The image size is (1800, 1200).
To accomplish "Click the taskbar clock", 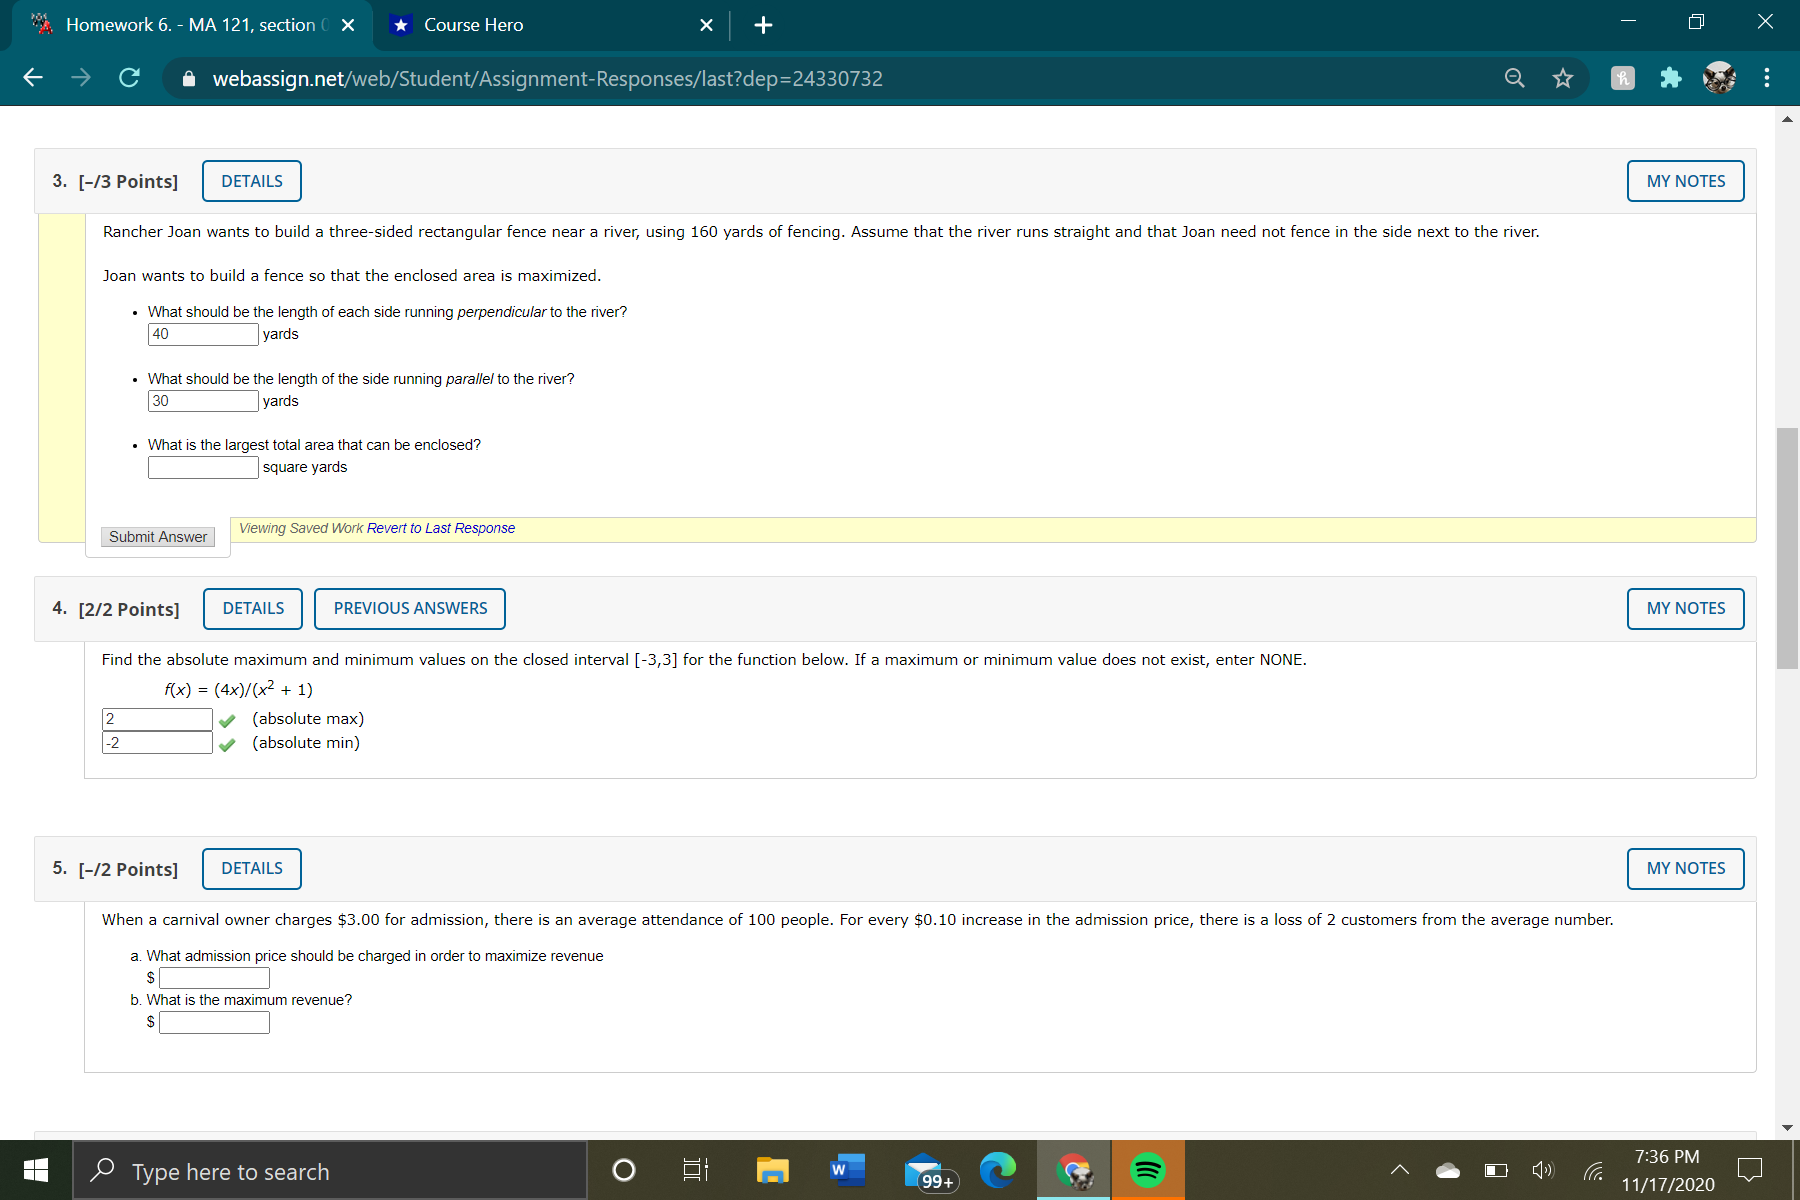I will (1665, 1168).
